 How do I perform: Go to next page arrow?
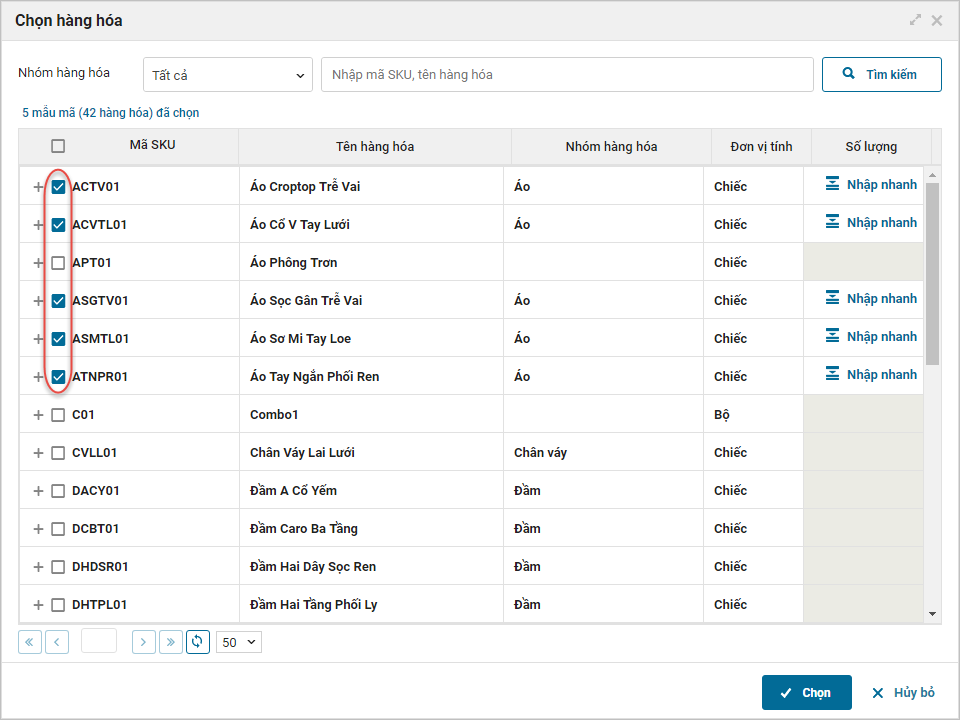pyautogui.click(x=144, y=642)
